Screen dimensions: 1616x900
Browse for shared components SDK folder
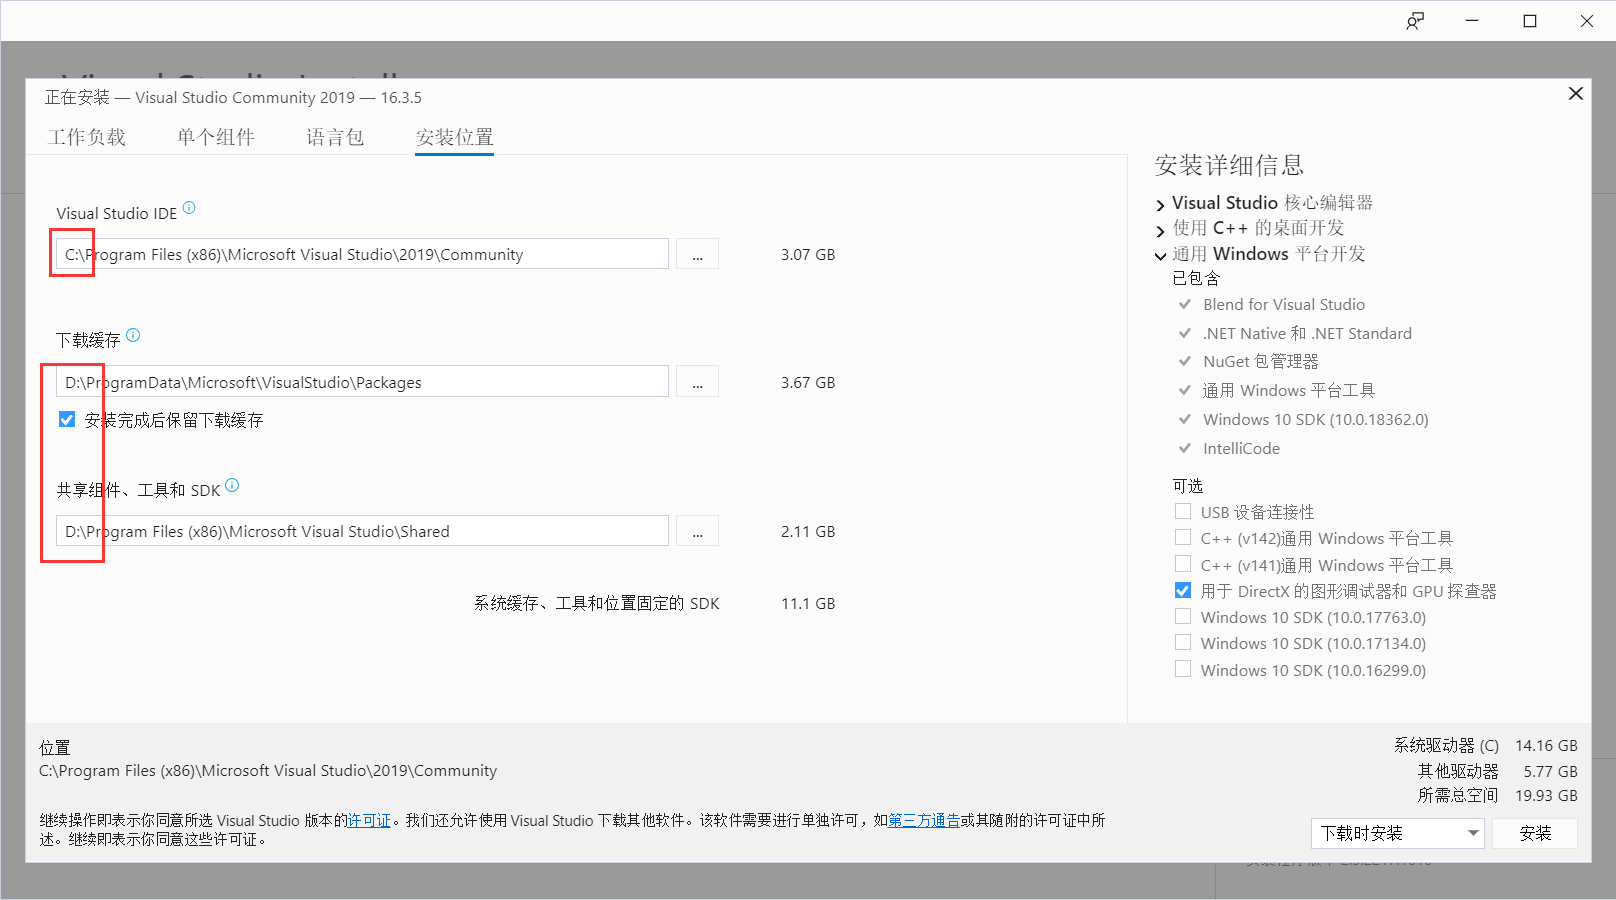coord(697,531)
